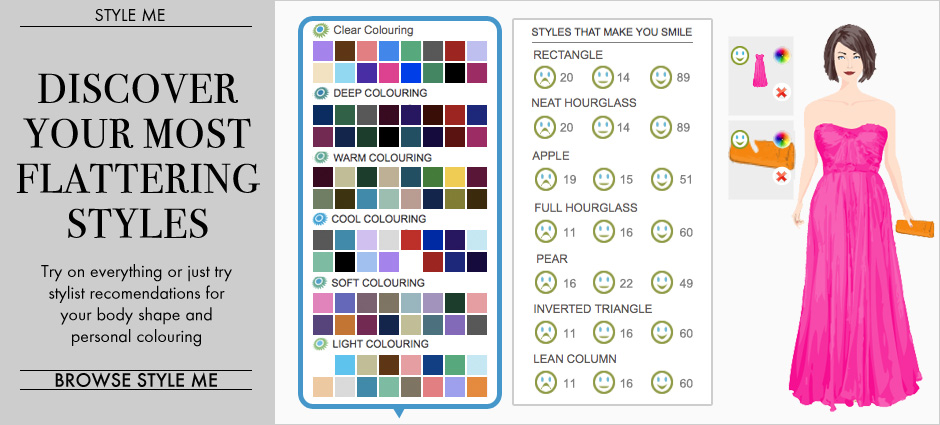The image size is (940, 425).
Task: Select happy face in Rectangle row
Action: [661, 76]
